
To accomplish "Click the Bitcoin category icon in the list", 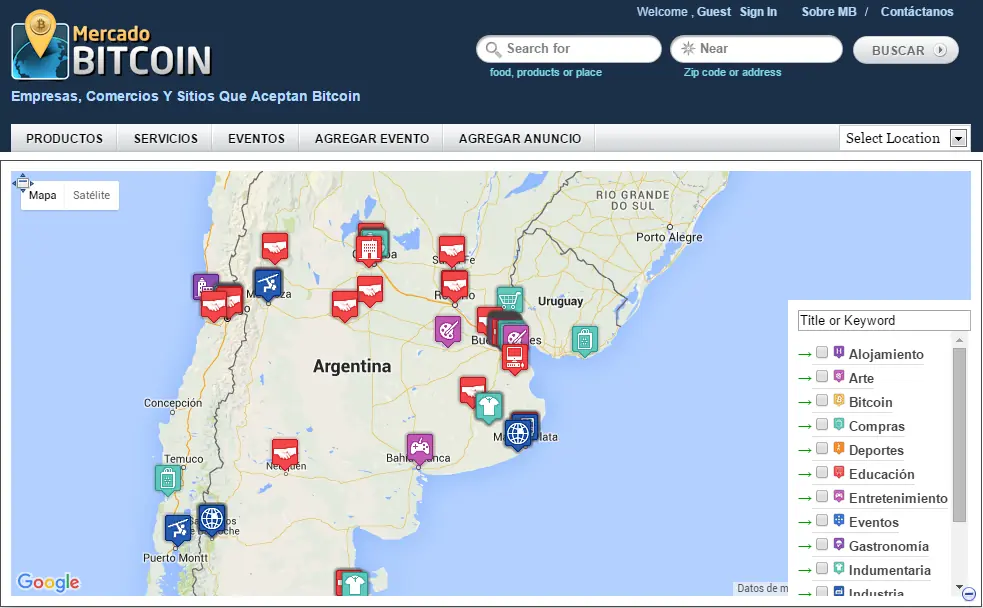I will point(839,400).
